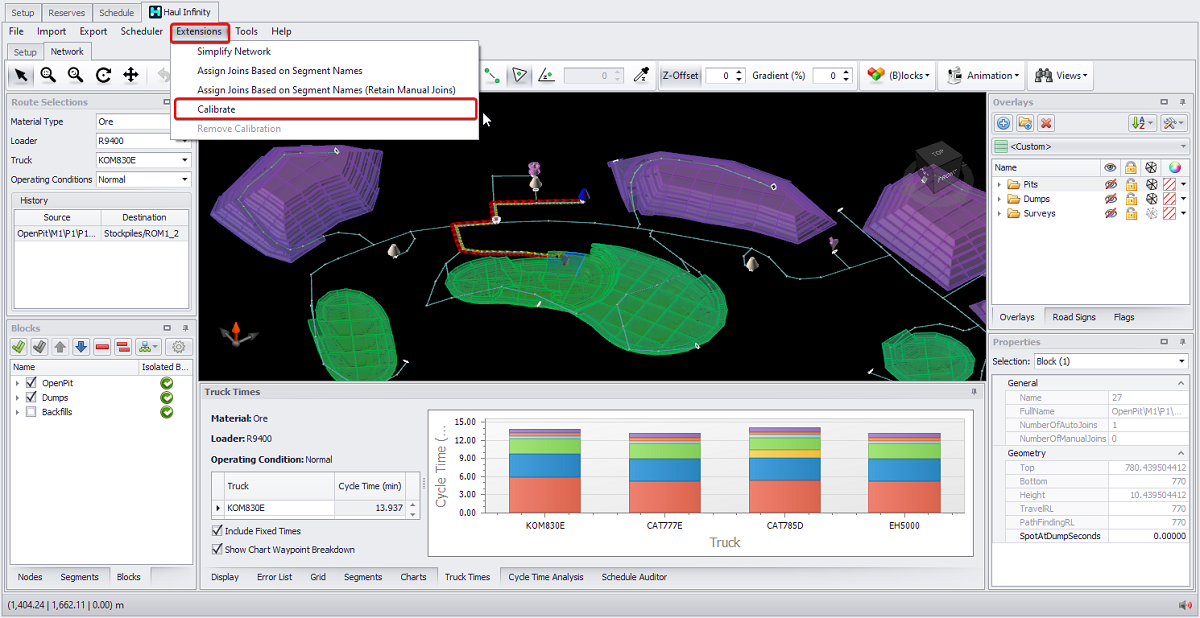The height and width of the screenshot is (618, 1200).
Task: Click the Pits overlay color swatch
Action: 1170,185
